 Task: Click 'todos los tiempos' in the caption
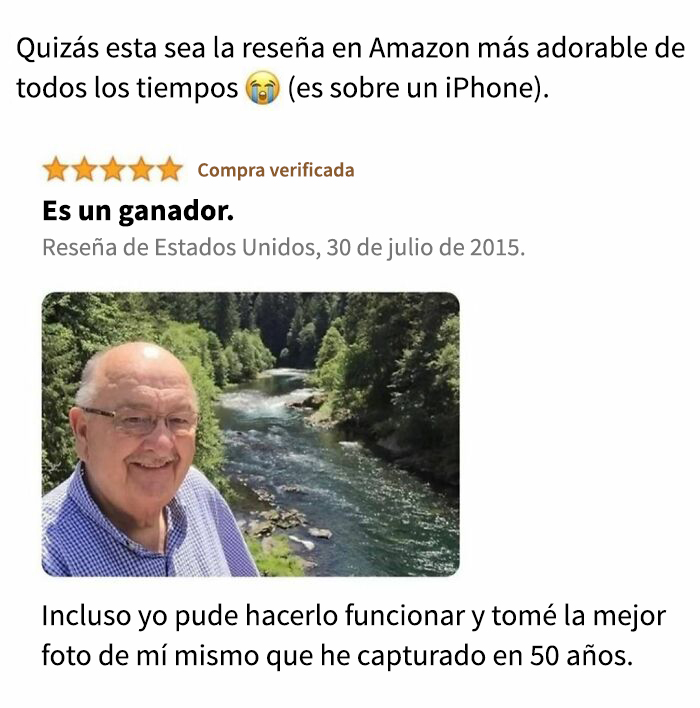[127, 88]
